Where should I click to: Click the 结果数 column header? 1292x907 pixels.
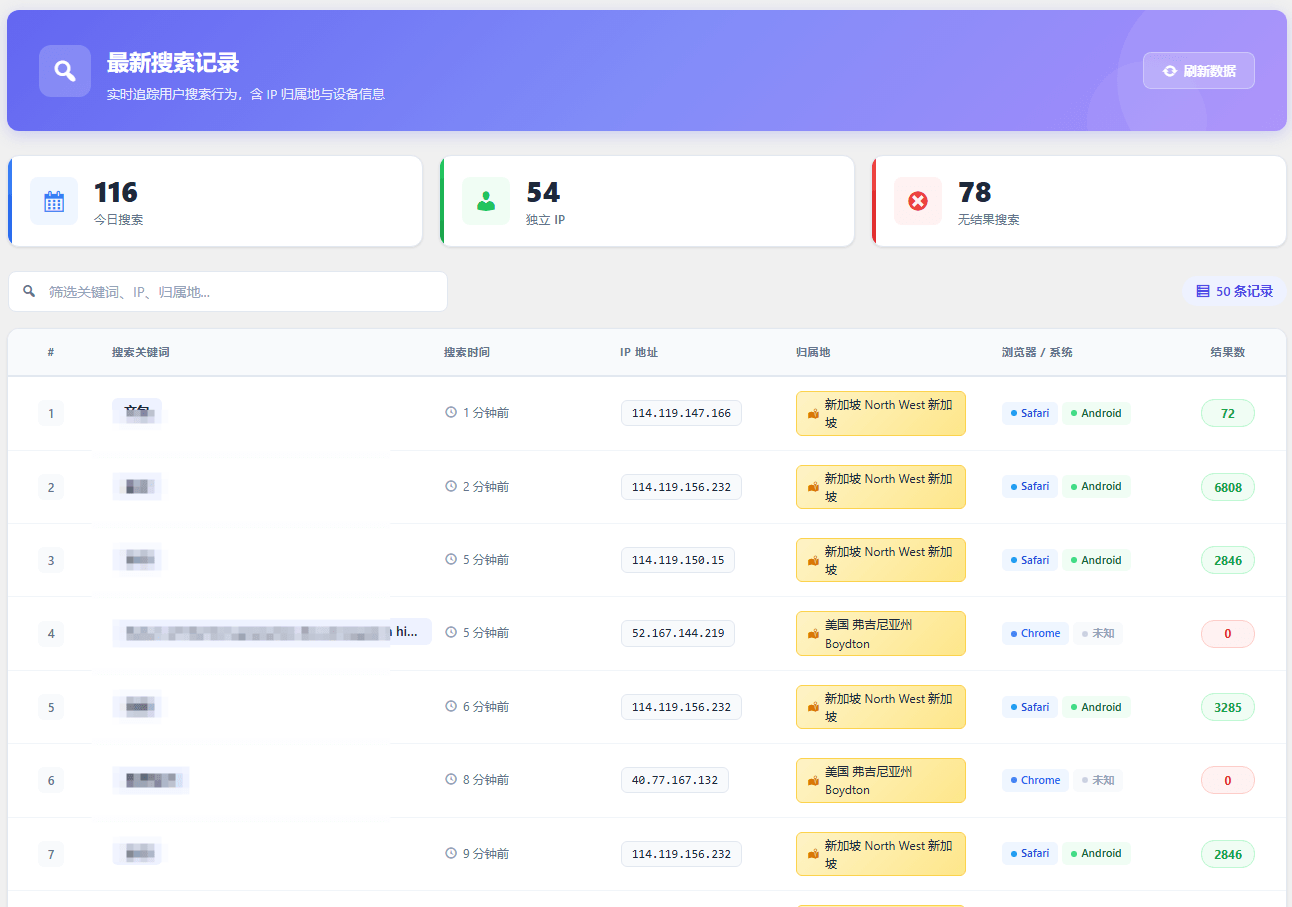[x=1227, y=353]
